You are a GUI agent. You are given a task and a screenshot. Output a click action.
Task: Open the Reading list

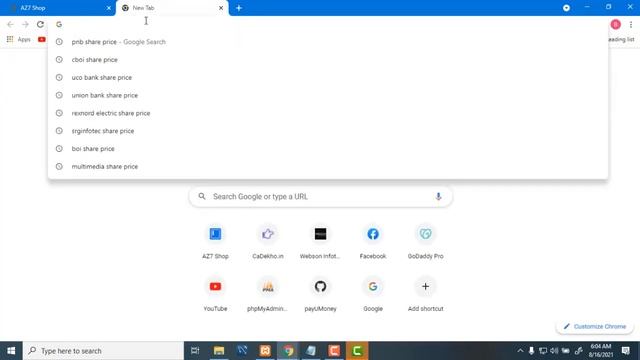(621, 39)
